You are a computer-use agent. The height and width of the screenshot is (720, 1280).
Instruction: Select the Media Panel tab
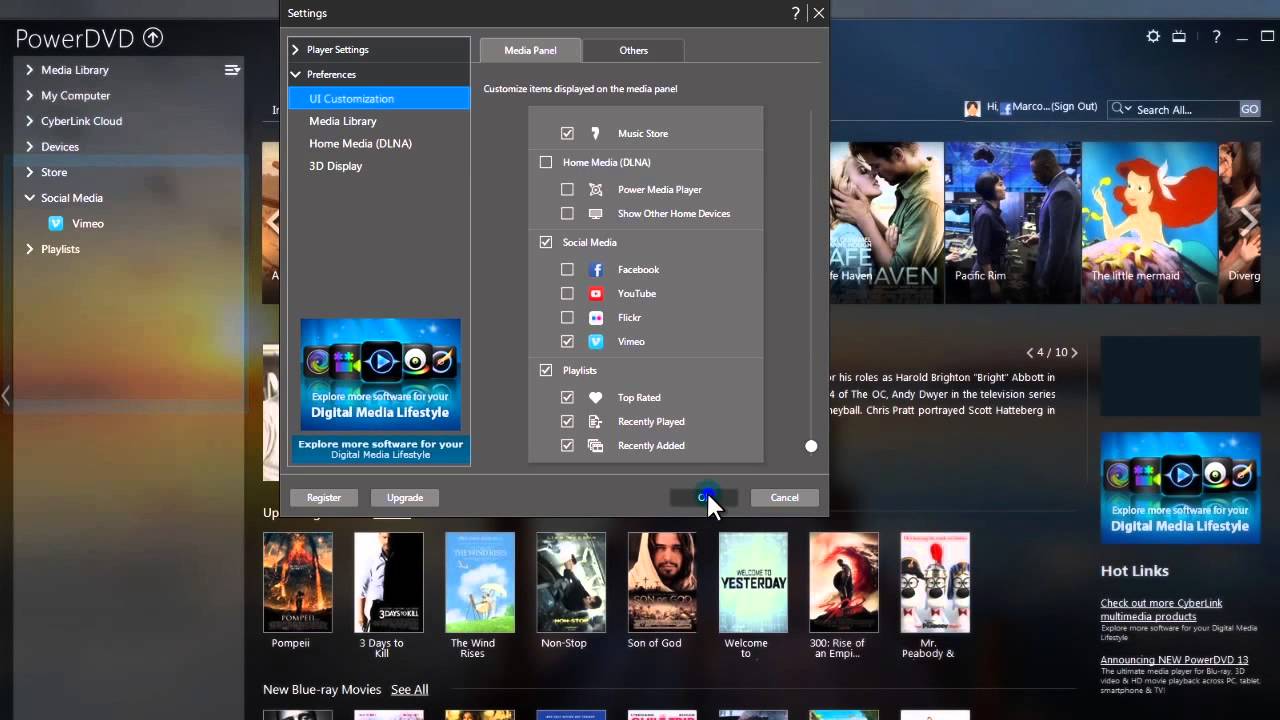[530, 50]
